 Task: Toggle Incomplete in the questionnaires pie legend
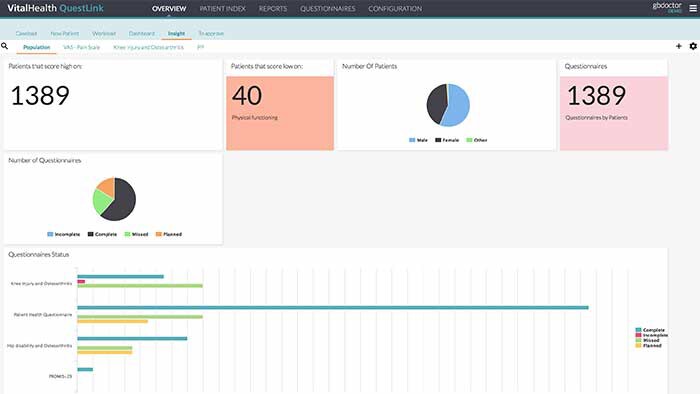(x=64, y=234)
